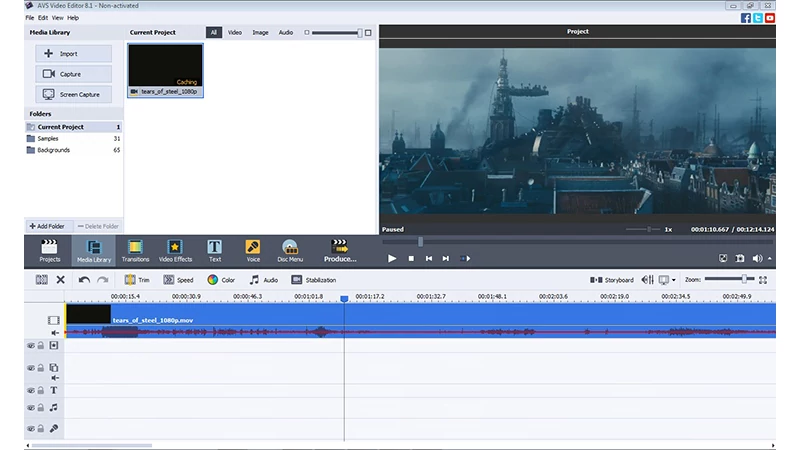
Task: Open the Color correction tool
Action: [221, 280]
